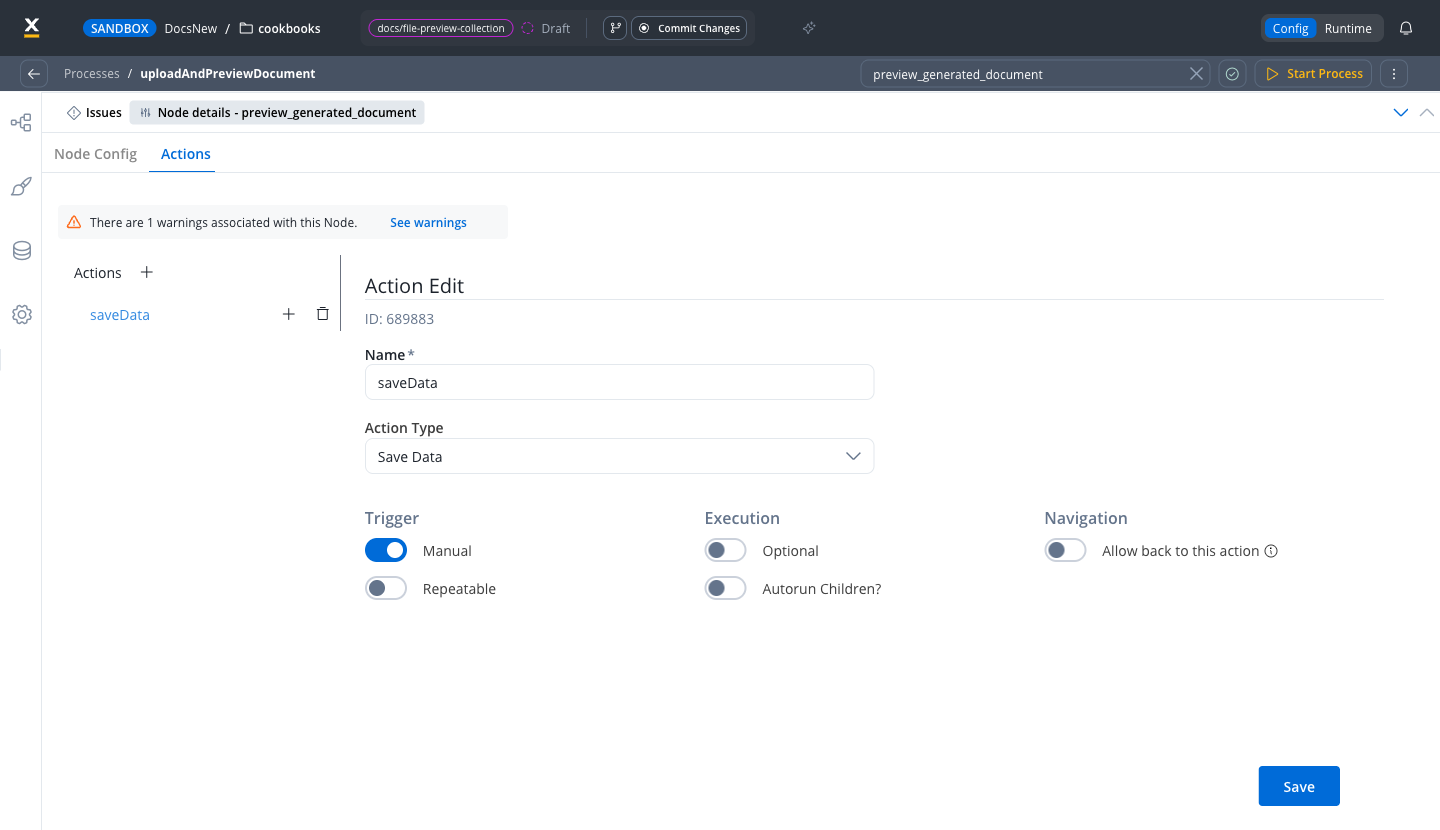Open the brush theming sidebar icon
1440x830 pixels.
[x=21, y=187]
